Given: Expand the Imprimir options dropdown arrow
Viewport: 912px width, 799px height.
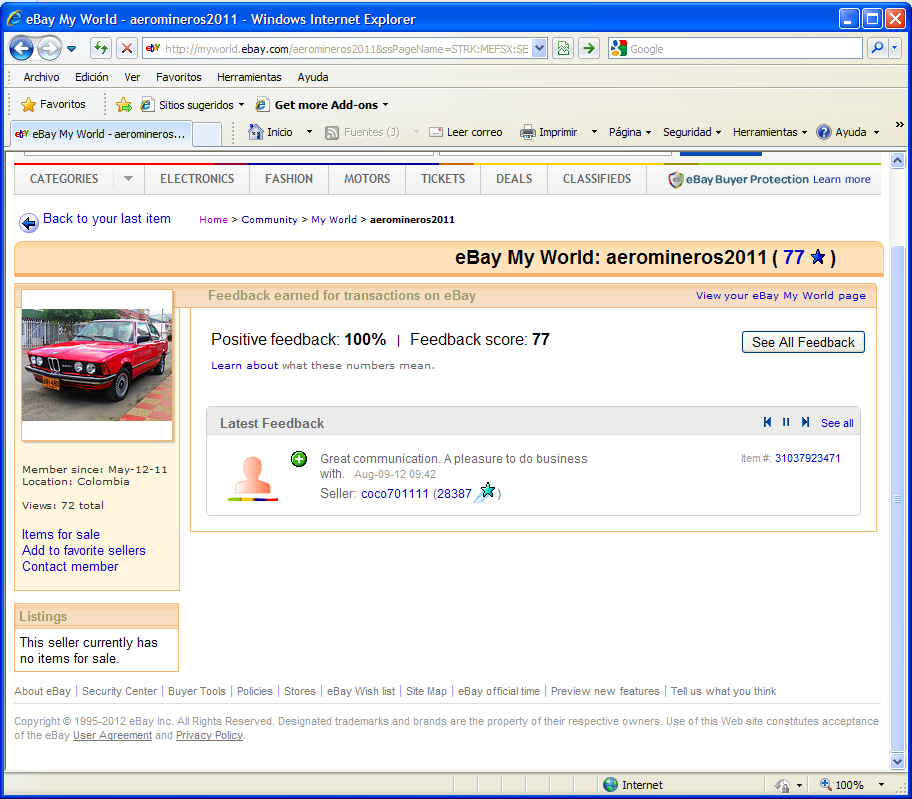Looking at the screenshot, I should tap(594, 132).
